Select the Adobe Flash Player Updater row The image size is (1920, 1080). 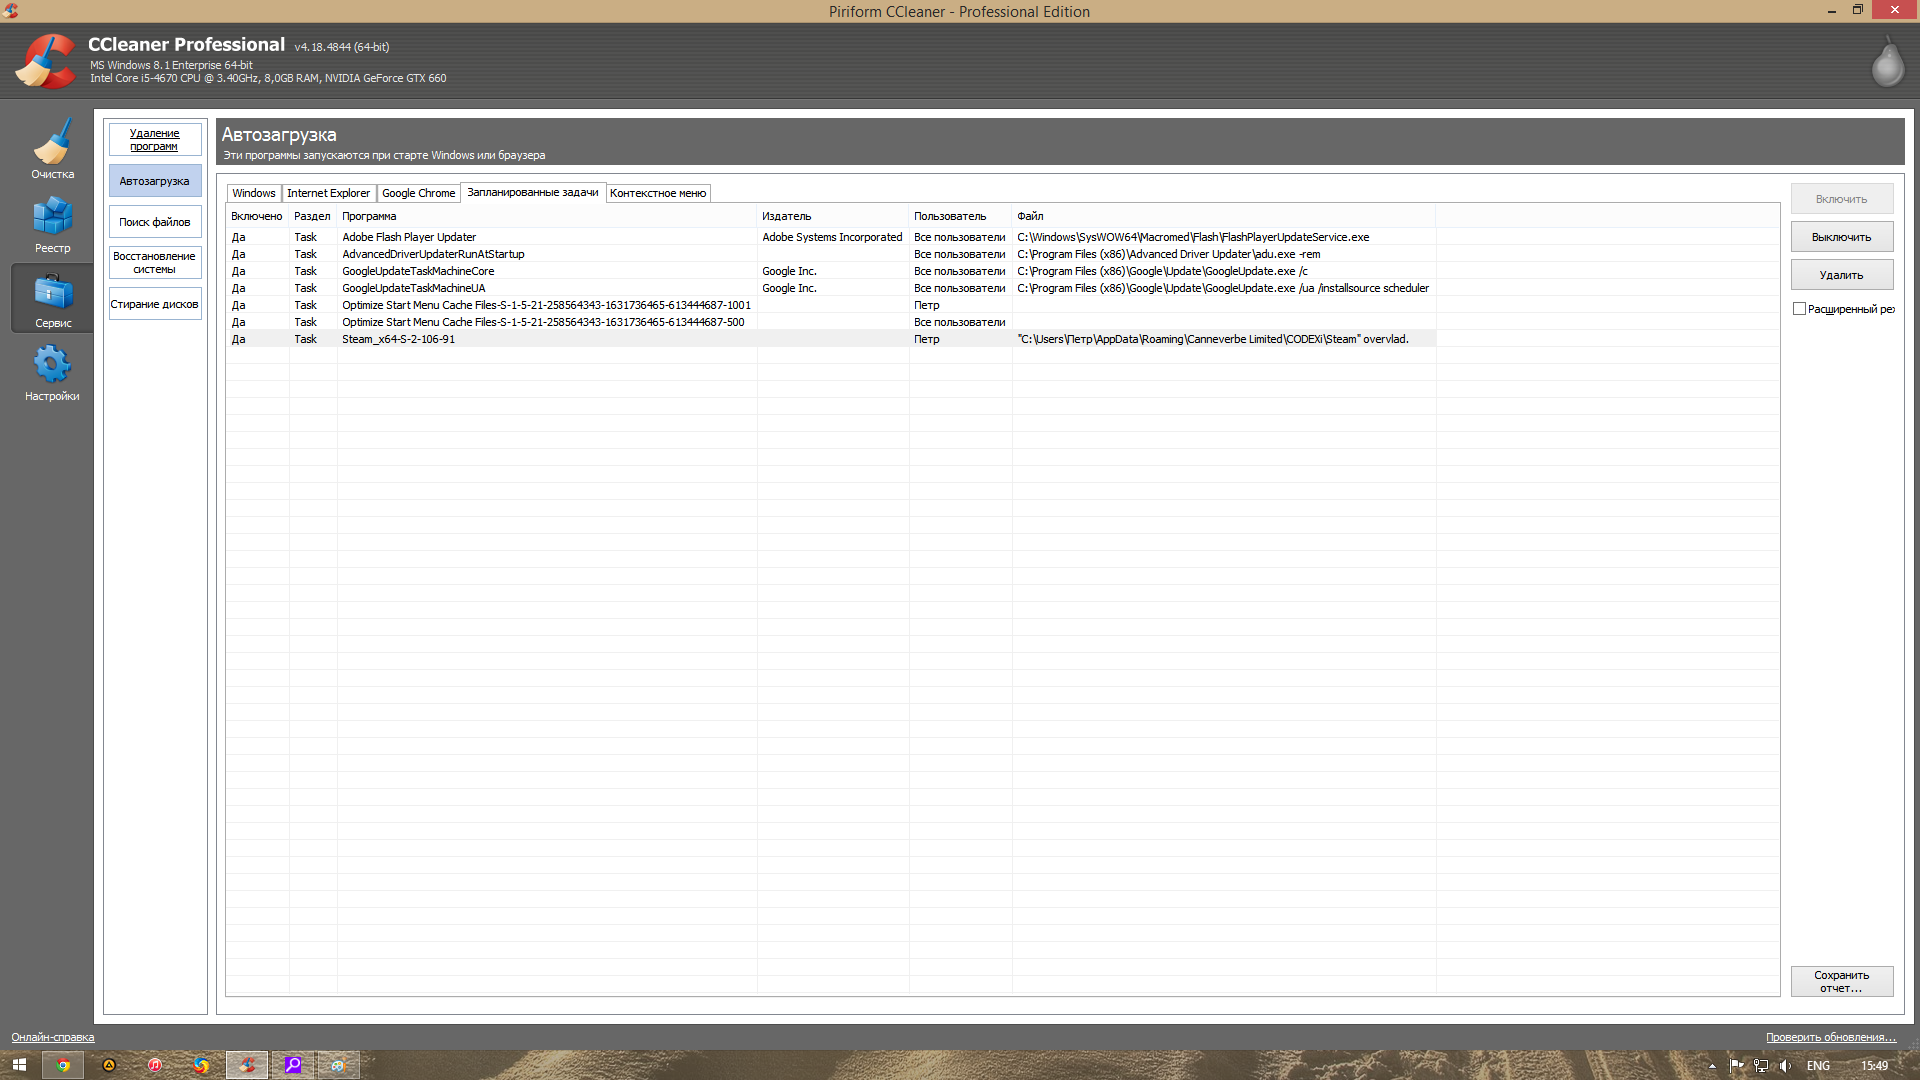pos(409,237)
